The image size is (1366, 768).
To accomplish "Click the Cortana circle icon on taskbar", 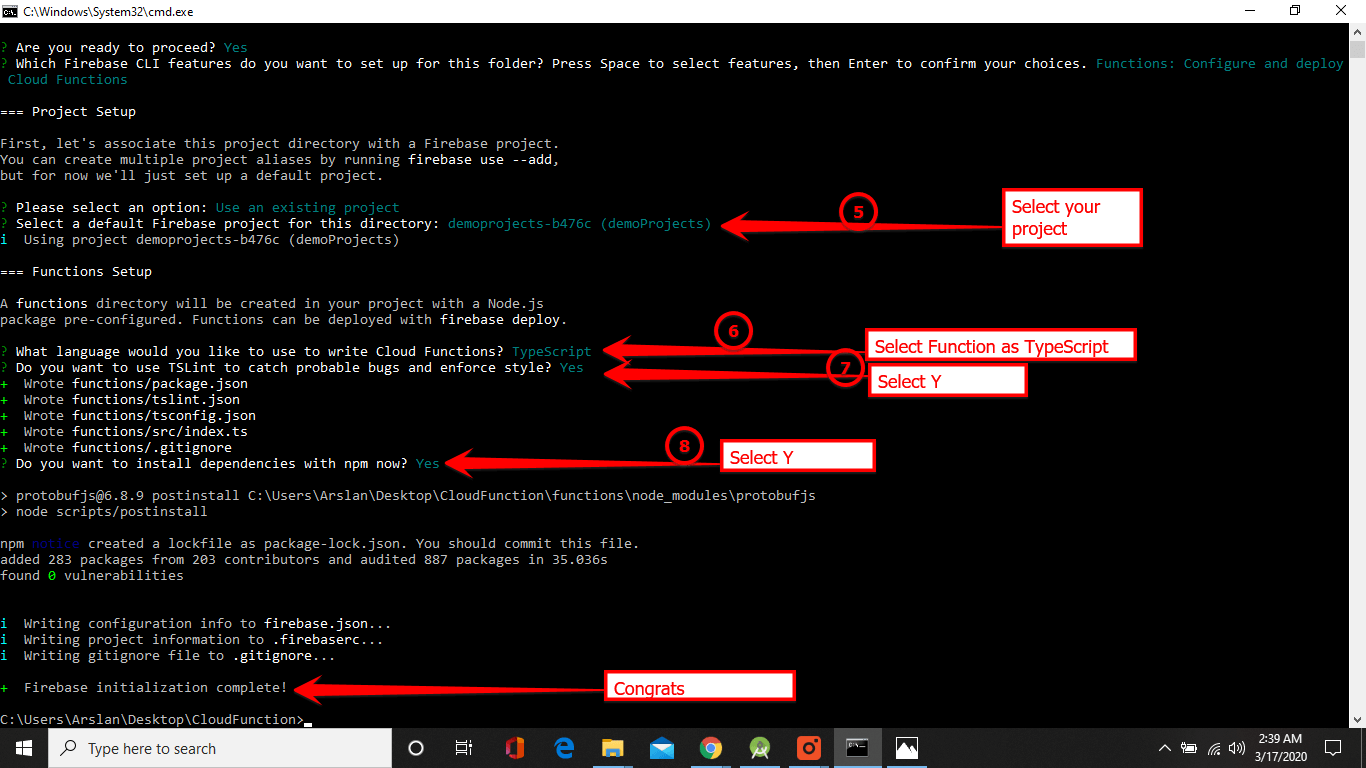I will click(x=416, y=748).
